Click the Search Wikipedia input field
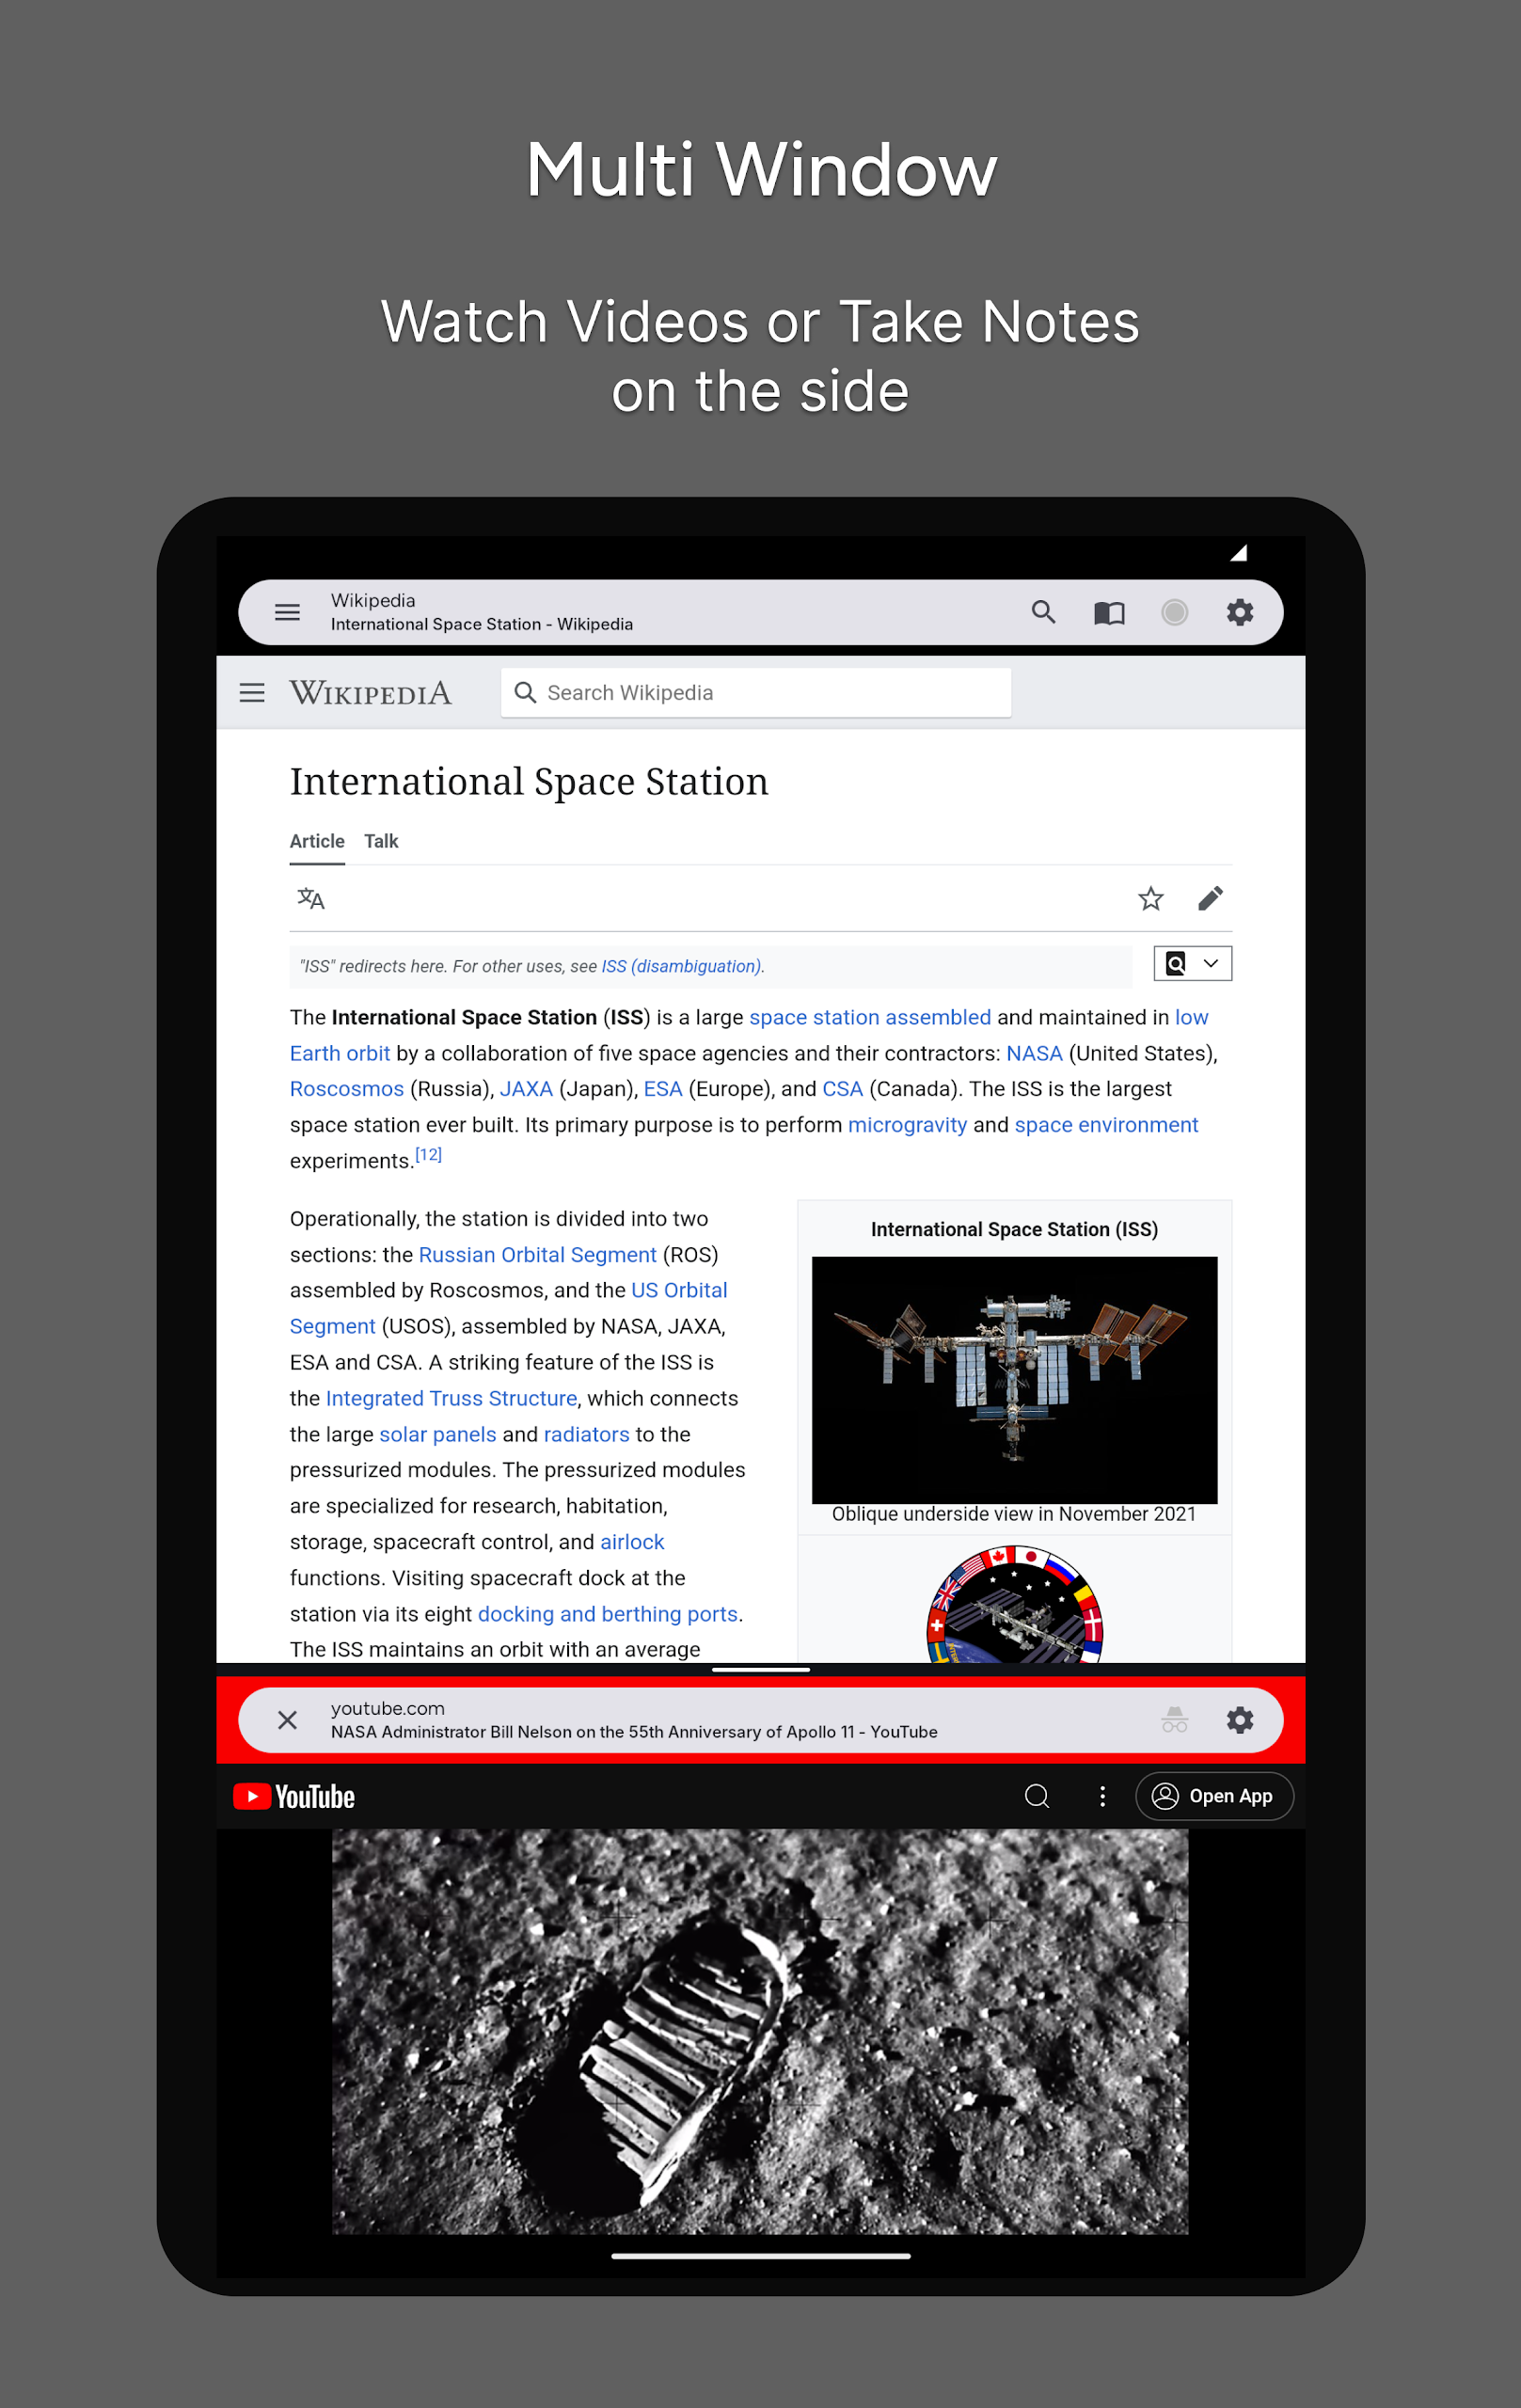This screenshot has width=1521, height=2408. coord(755,692)
